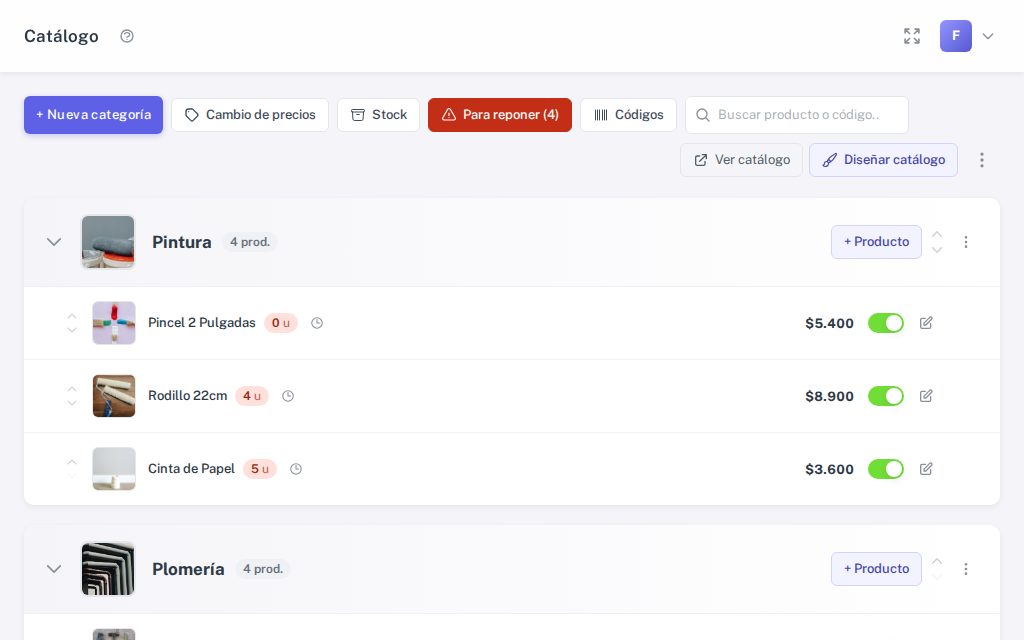
Task: Select the Cinta de Papel name
Action: coord(191,470)
